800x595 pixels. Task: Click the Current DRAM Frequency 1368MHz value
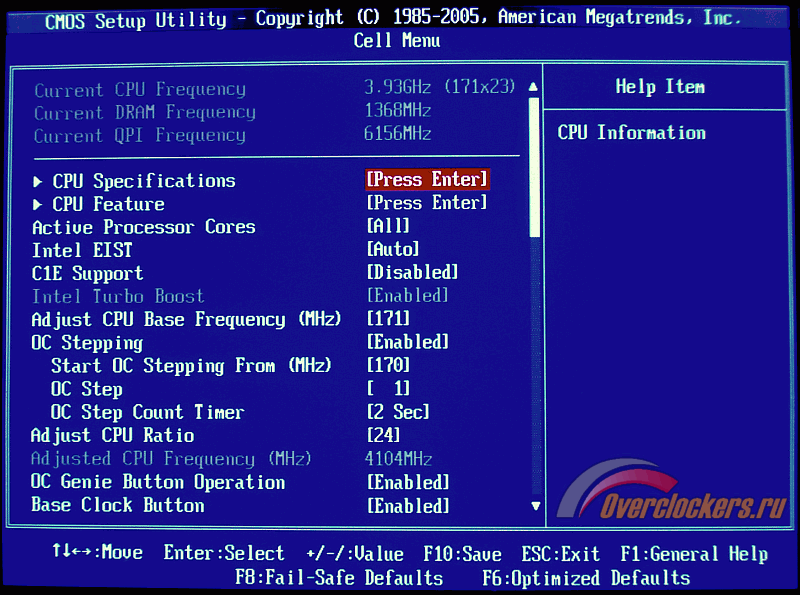398,110
